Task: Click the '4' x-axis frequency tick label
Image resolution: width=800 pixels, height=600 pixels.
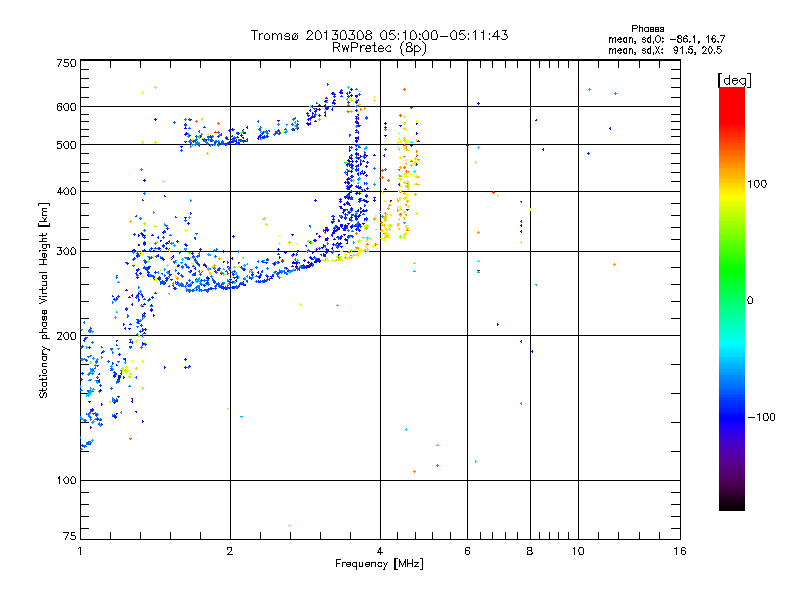Action: pos(380,551)
